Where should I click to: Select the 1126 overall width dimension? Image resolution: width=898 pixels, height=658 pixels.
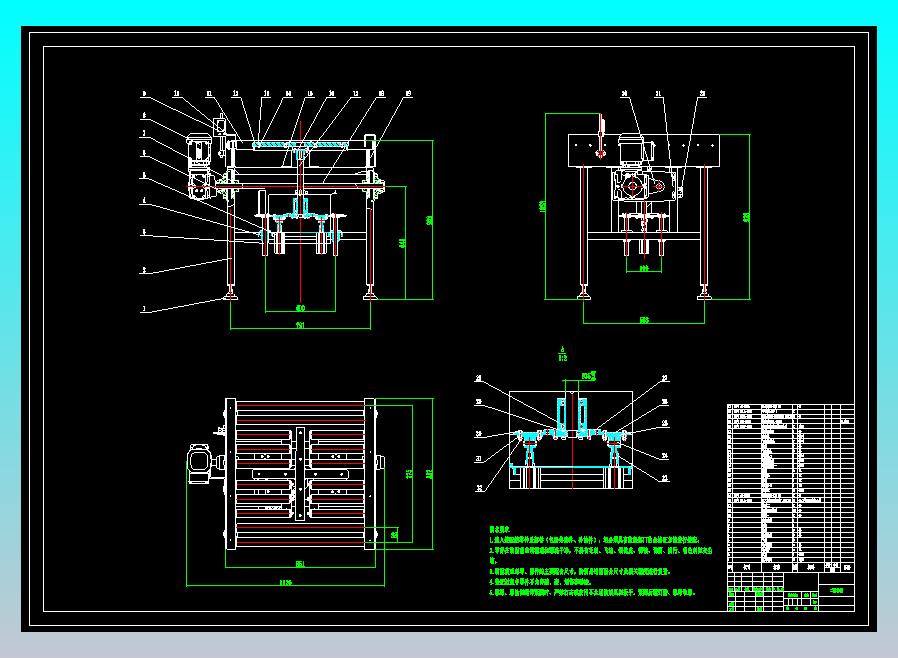(285, 583)
